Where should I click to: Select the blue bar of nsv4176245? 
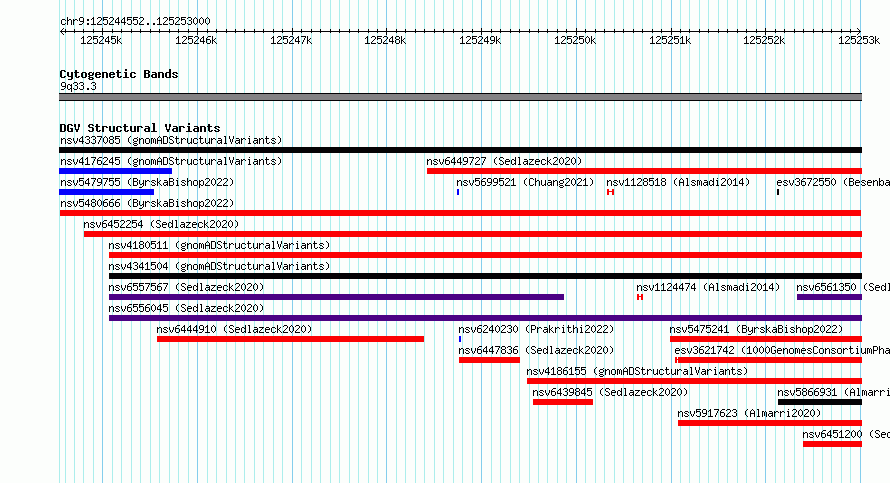[115, 171]
